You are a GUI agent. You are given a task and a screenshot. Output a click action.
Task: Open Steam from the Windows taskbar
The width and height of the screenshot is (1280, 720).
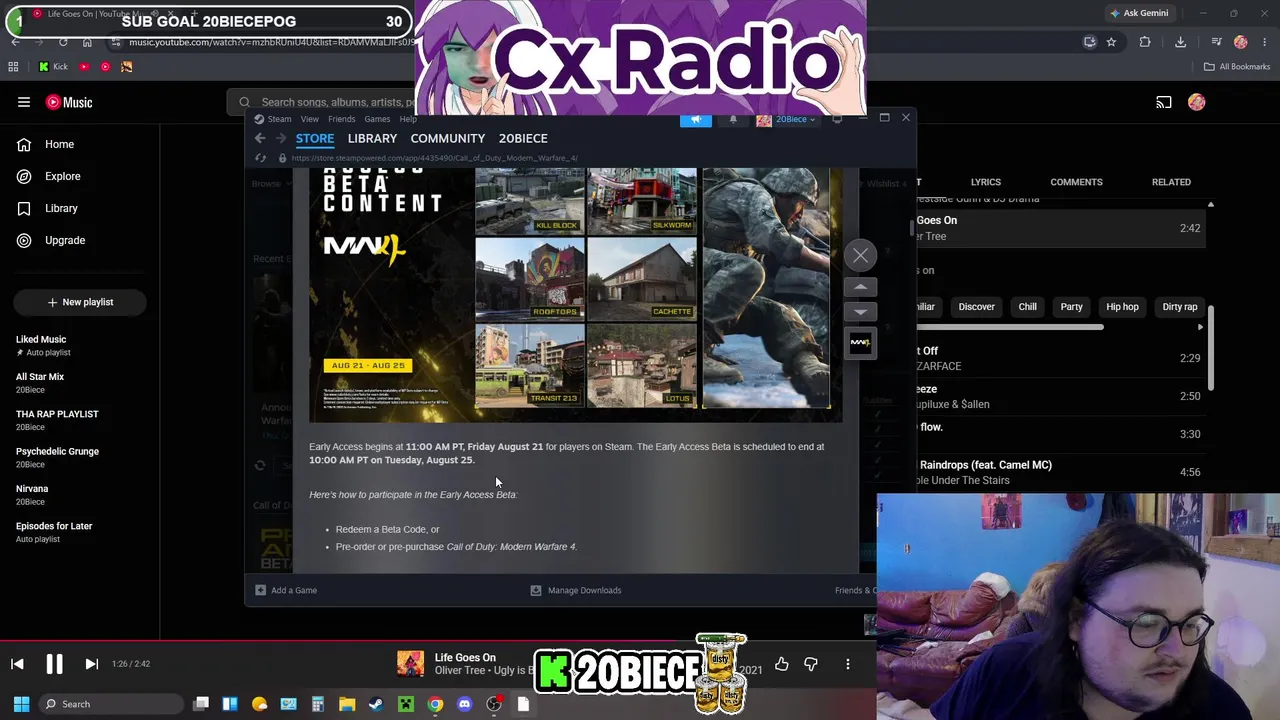click(376, 704)
